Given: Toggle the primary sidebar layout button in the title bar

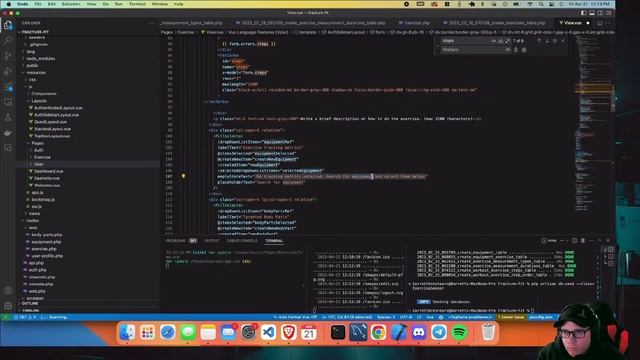Looking at the screenshot, I should [583, 13].
